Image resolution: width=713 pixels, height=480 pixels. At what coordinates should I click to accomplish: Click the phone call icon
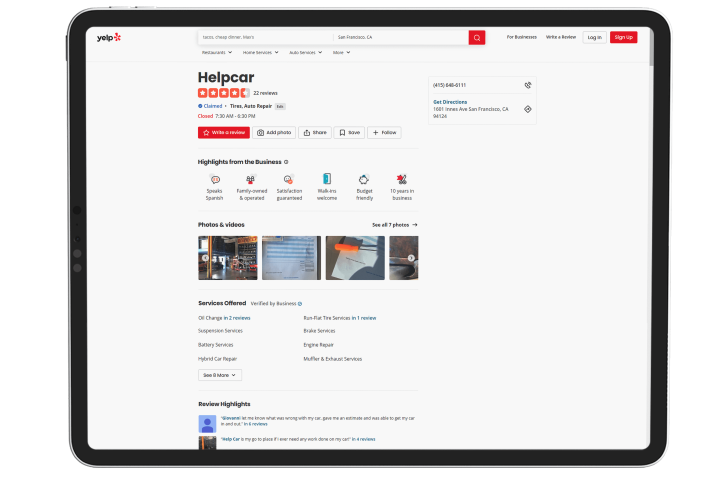tap(527, 85)
